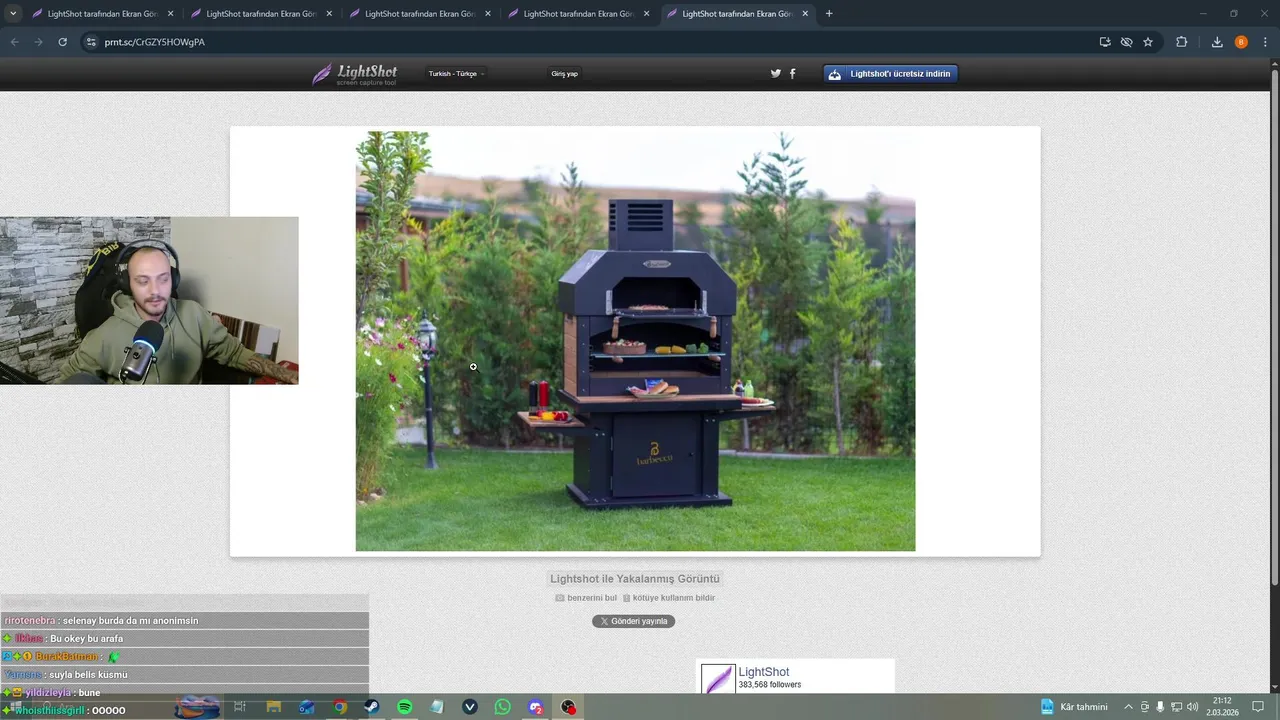This screenshot has width=1280, height=720.
Task: Click the crossed-eye tracking protection icon
Action: click(x=1126, y=42)
